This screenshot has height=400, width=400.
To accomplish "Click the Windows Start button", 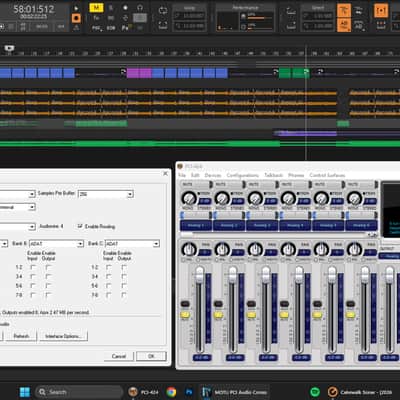I will coord(25,392).
